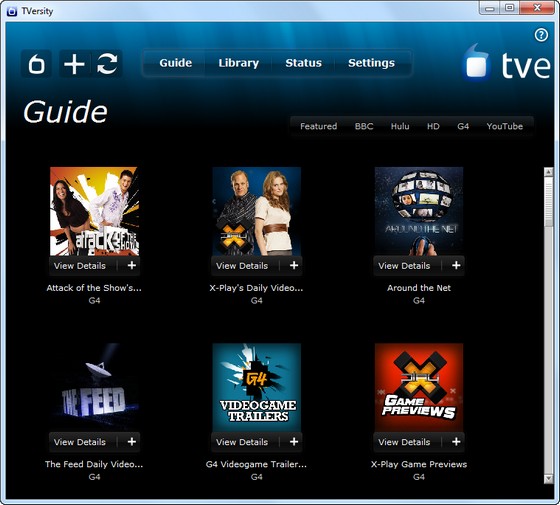Click The Feed satellite dish thumbnail

[94, 388]
